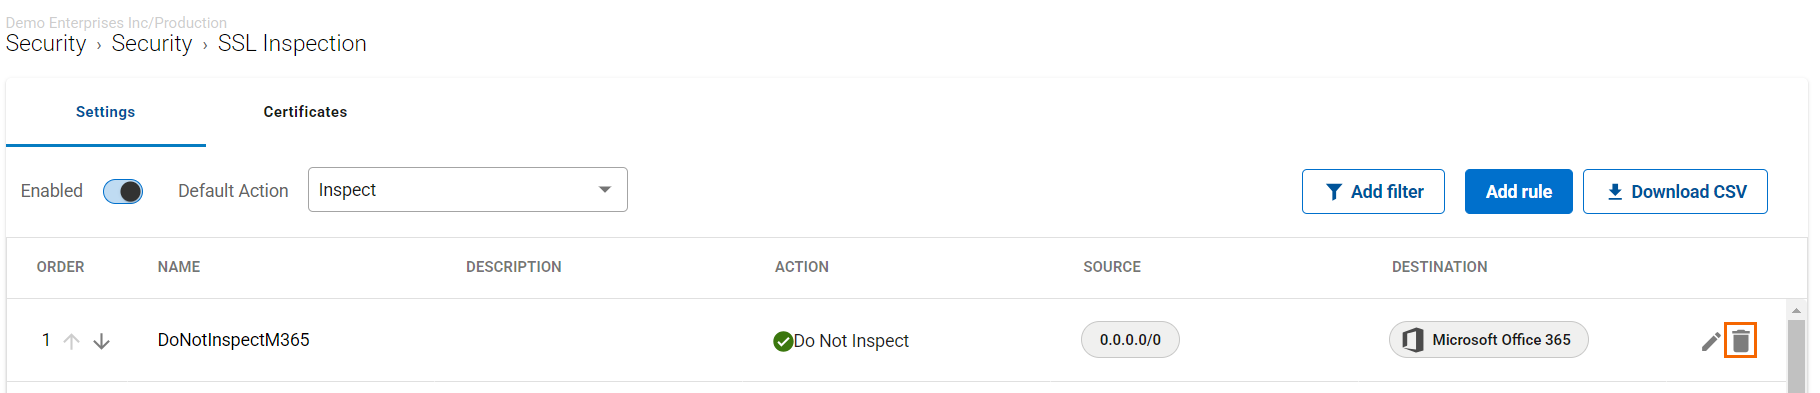Click the download arrow icon for CSV
Image resolution: width=1820 pixels, height=393 pixels.
(1615, 192)
